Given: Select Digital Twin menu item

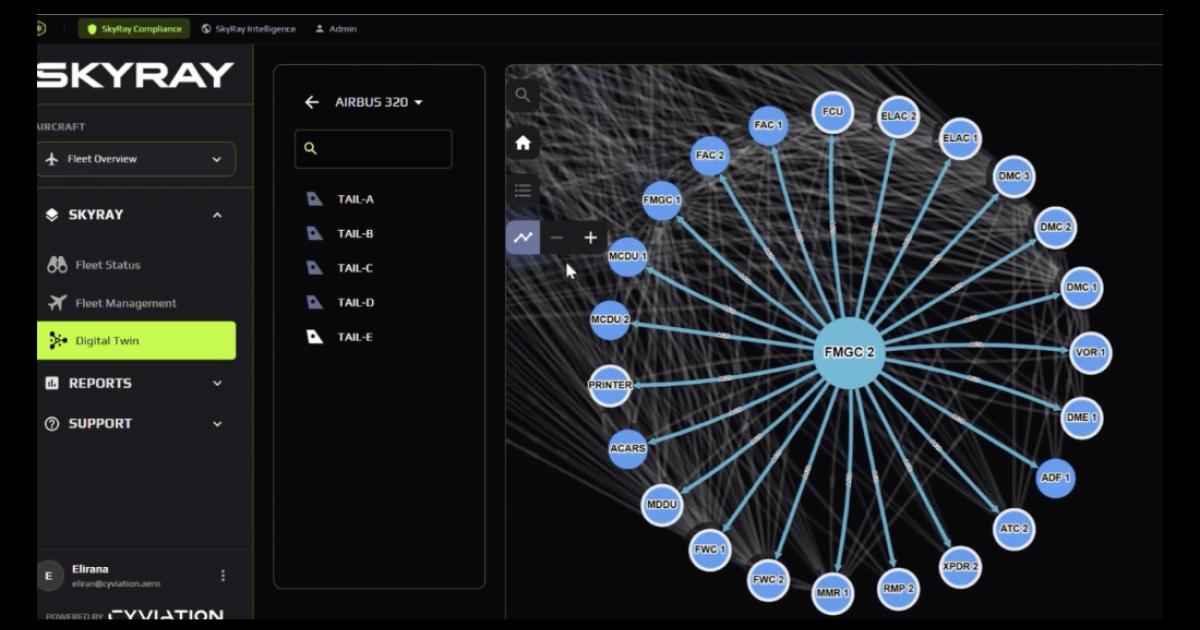Looking at the screenshot, I should coord(137,340).
